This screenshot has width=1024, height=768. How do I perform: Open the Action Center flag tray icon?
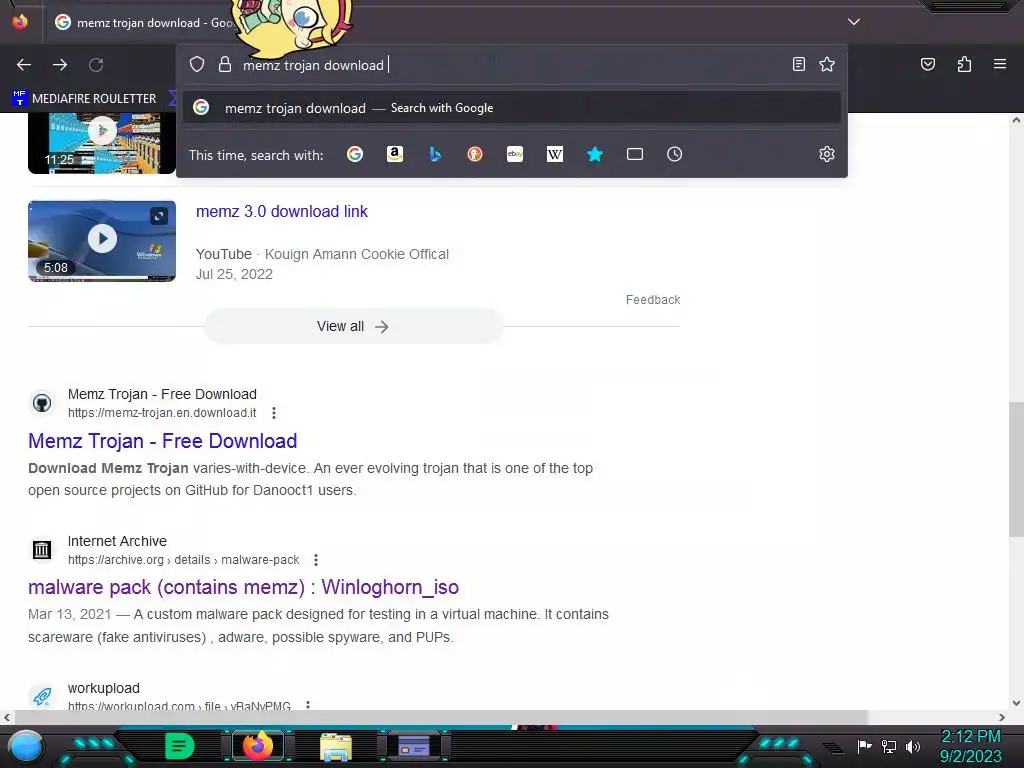(864, 746)
